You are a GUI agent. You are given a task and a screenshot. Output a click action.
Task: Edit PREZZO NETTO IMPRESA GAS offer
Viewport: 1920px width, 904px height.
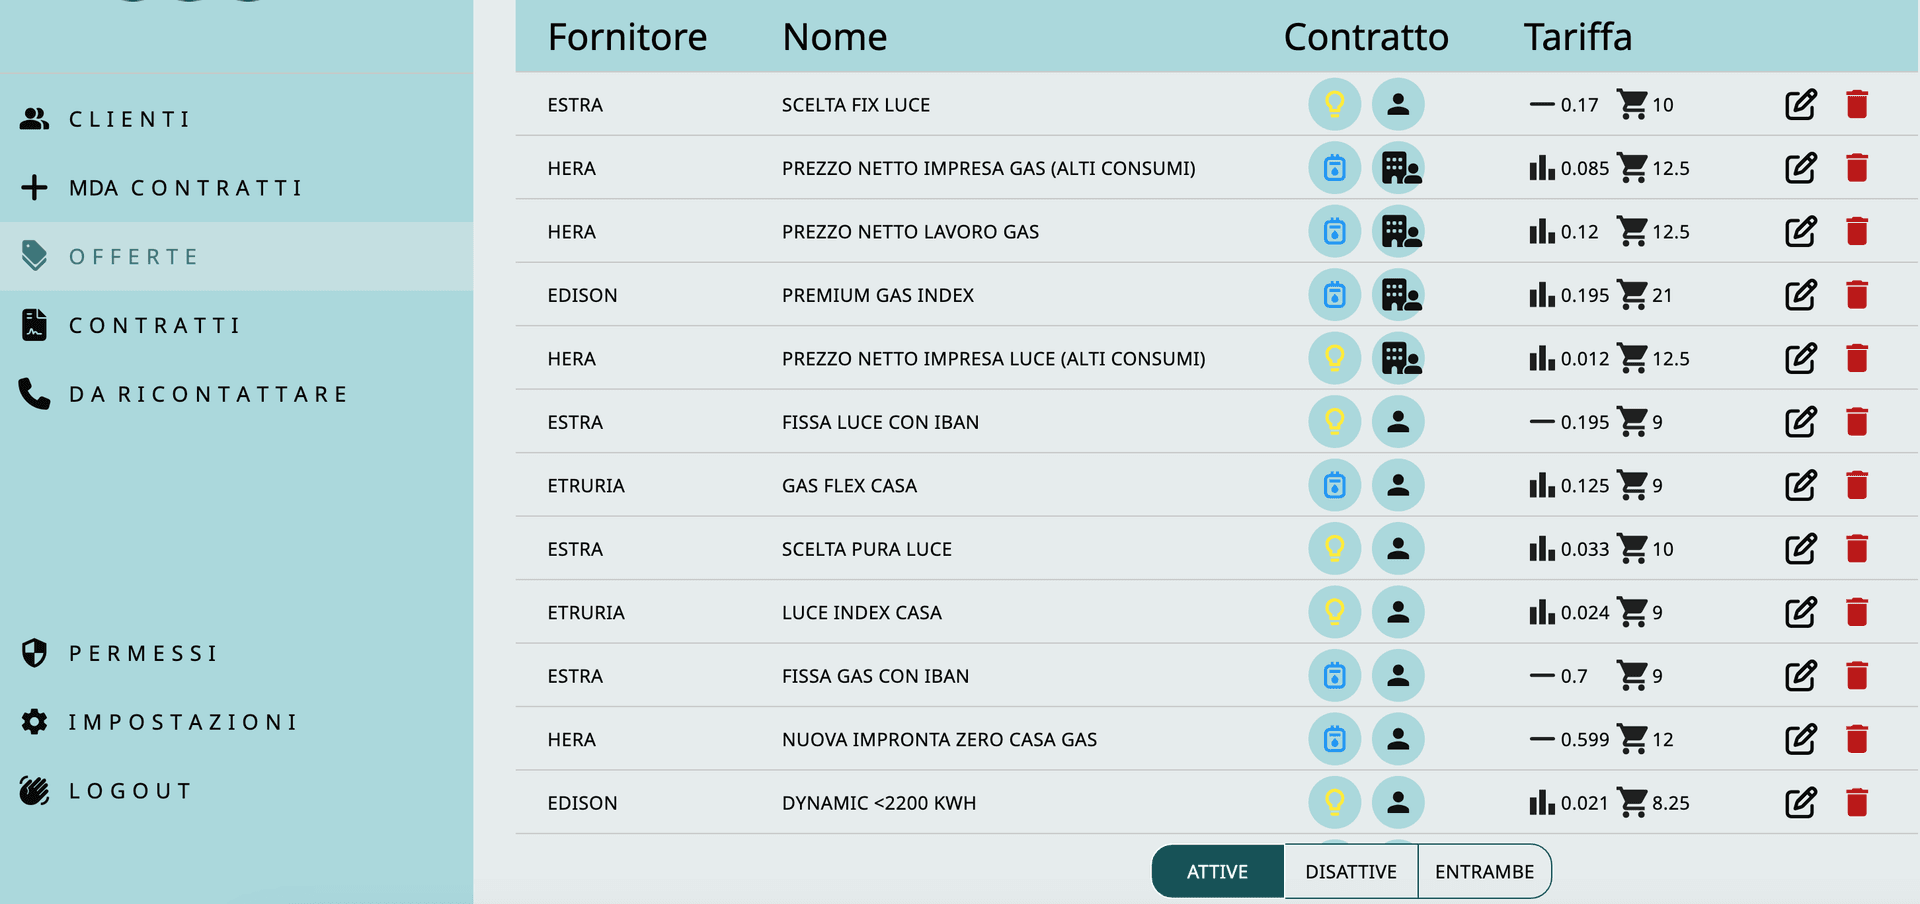tap(1801, 168)
